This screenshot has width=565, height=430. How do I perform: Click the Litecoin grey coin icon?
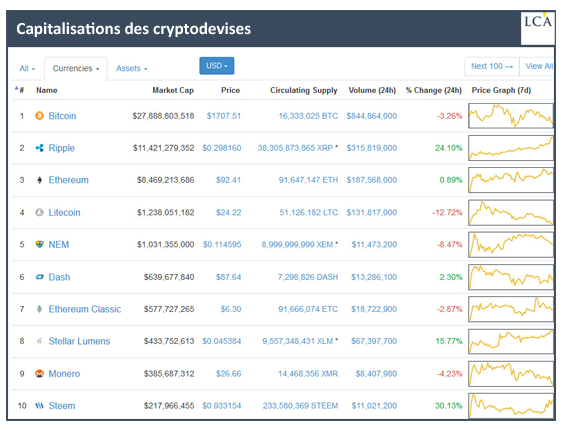(x=39, y=212)
